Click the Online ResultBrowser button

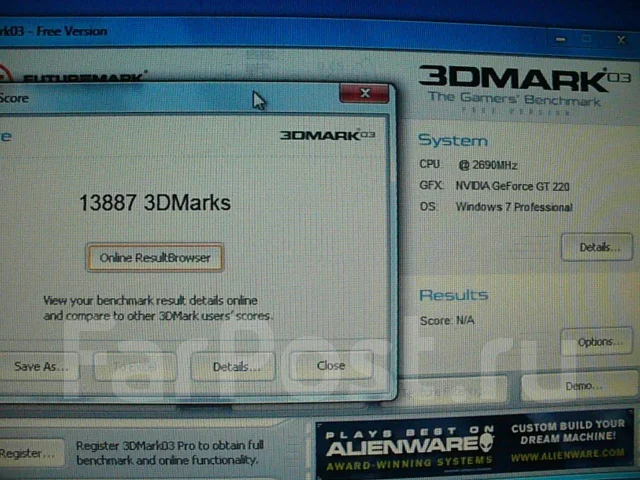[x=155, y=258]
